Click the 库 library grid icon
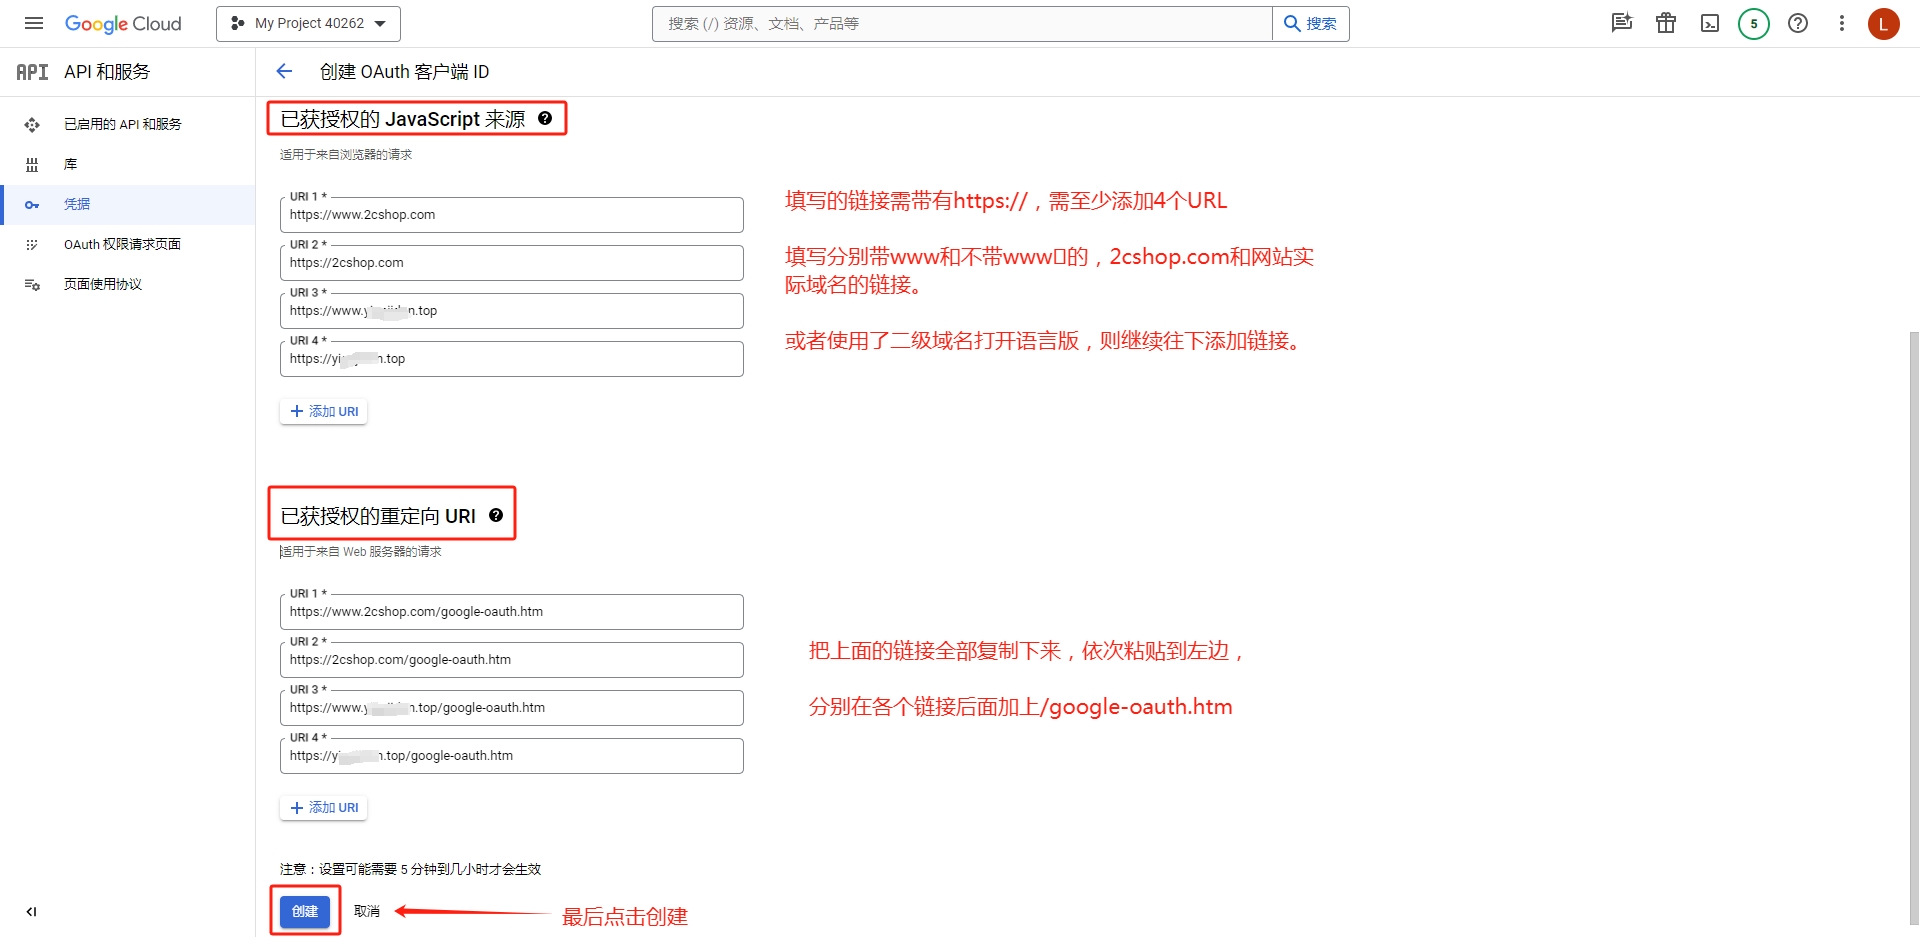The height and width of the screenshot is (937, 1920). click(x=32, y=164)
